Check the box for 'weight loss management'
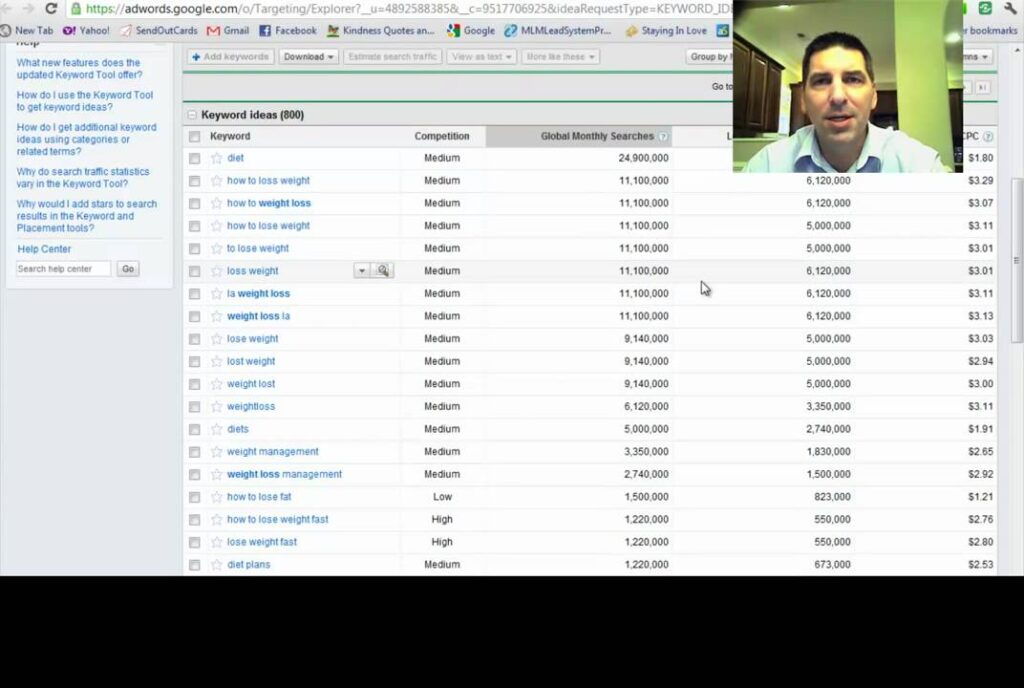 pyautogui.click(x=194, y=475)
